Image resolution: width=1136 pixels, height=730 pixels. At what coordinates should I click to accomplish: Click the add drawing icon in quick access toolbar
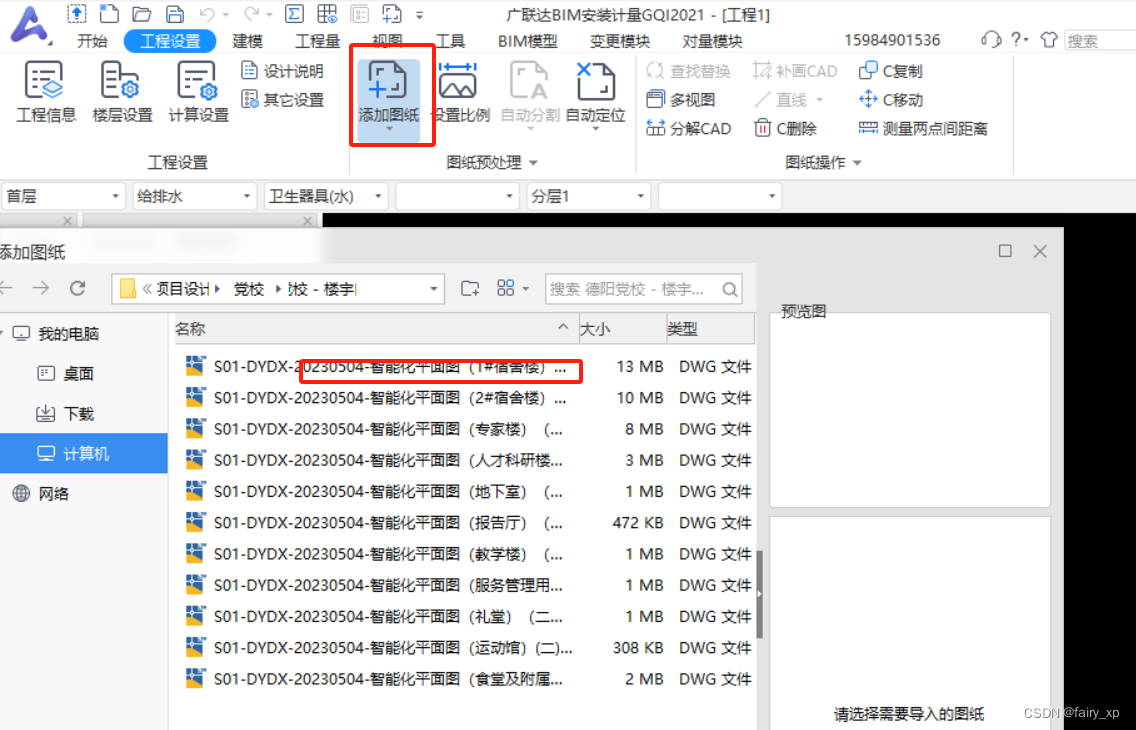[x=392, y=13]
